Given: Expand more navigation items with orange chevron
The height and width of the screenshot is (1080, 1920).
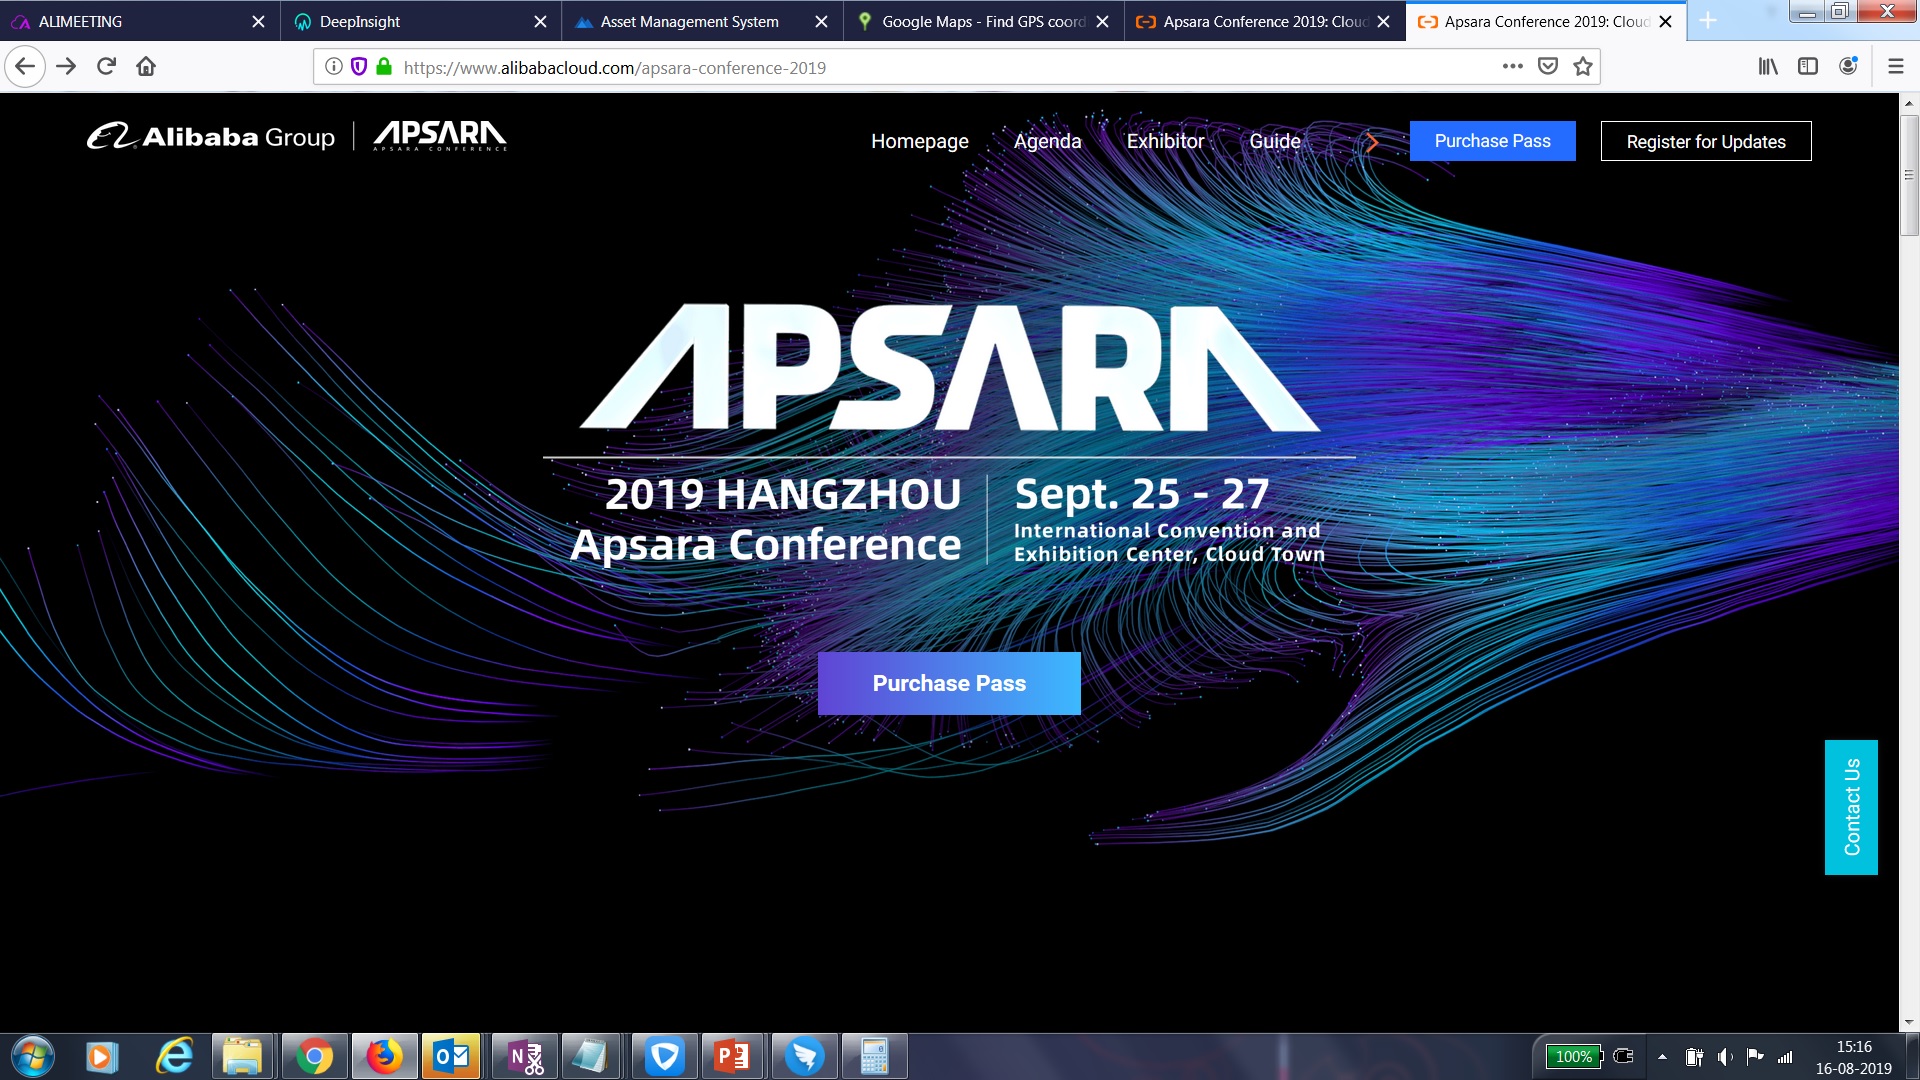Looking at the screenshot, I should [1372, 142].
